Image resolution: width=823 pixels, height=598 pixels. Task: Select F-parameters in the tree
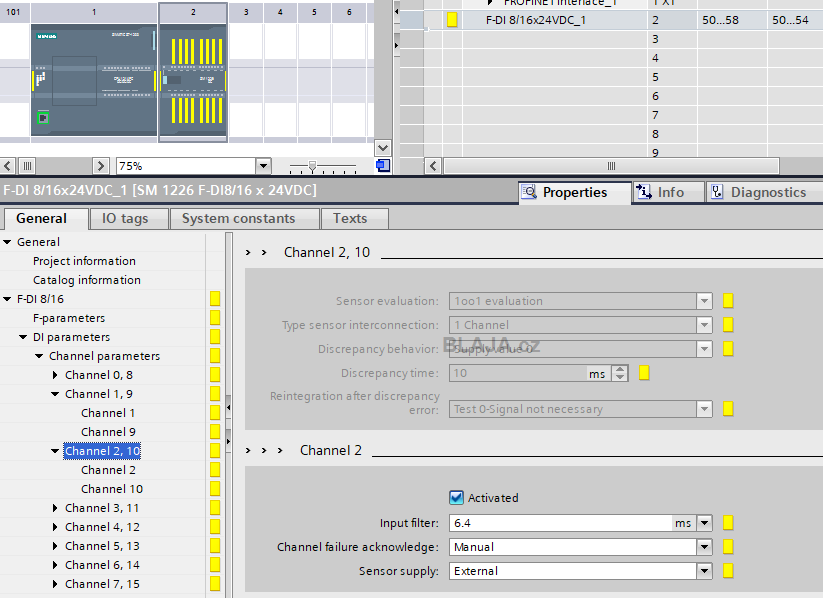69,318
